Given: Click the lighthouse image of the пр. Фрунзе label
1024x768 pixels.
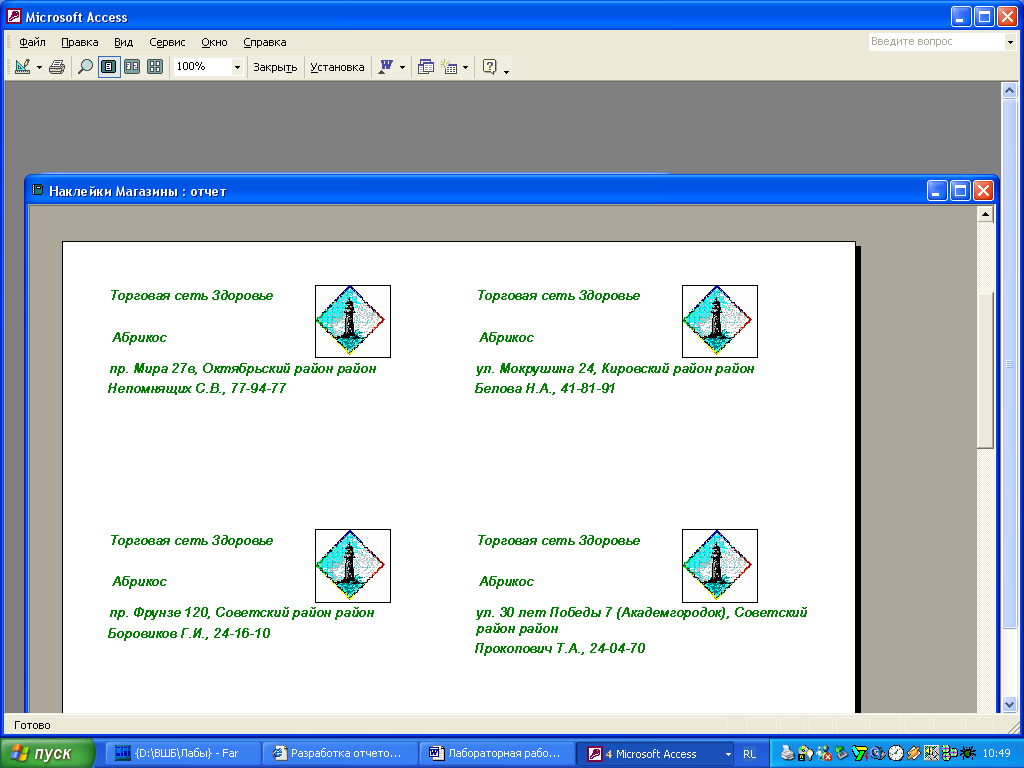Looking at the screenshot, I should tap(353, 566).
